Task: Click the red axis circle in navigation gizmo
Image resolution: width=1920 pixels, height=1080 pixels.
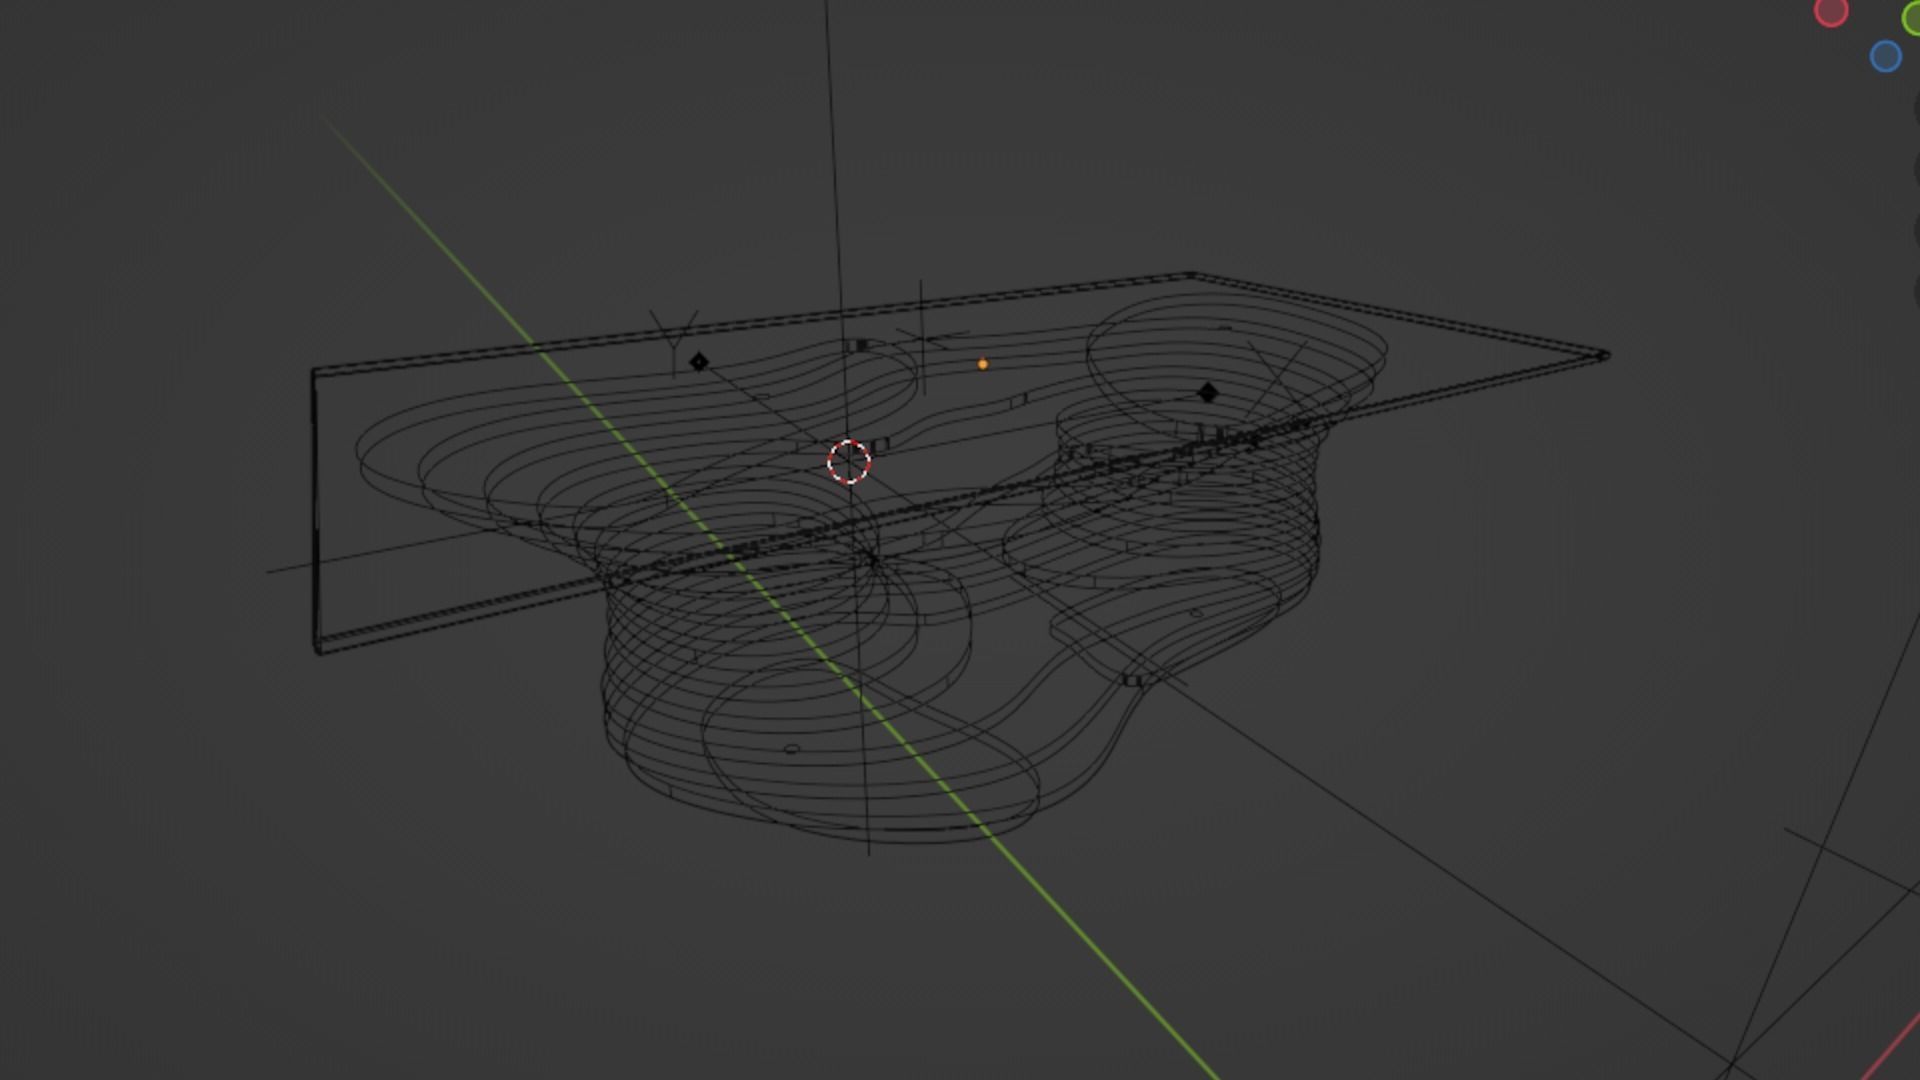Action: coord(1830,12)
